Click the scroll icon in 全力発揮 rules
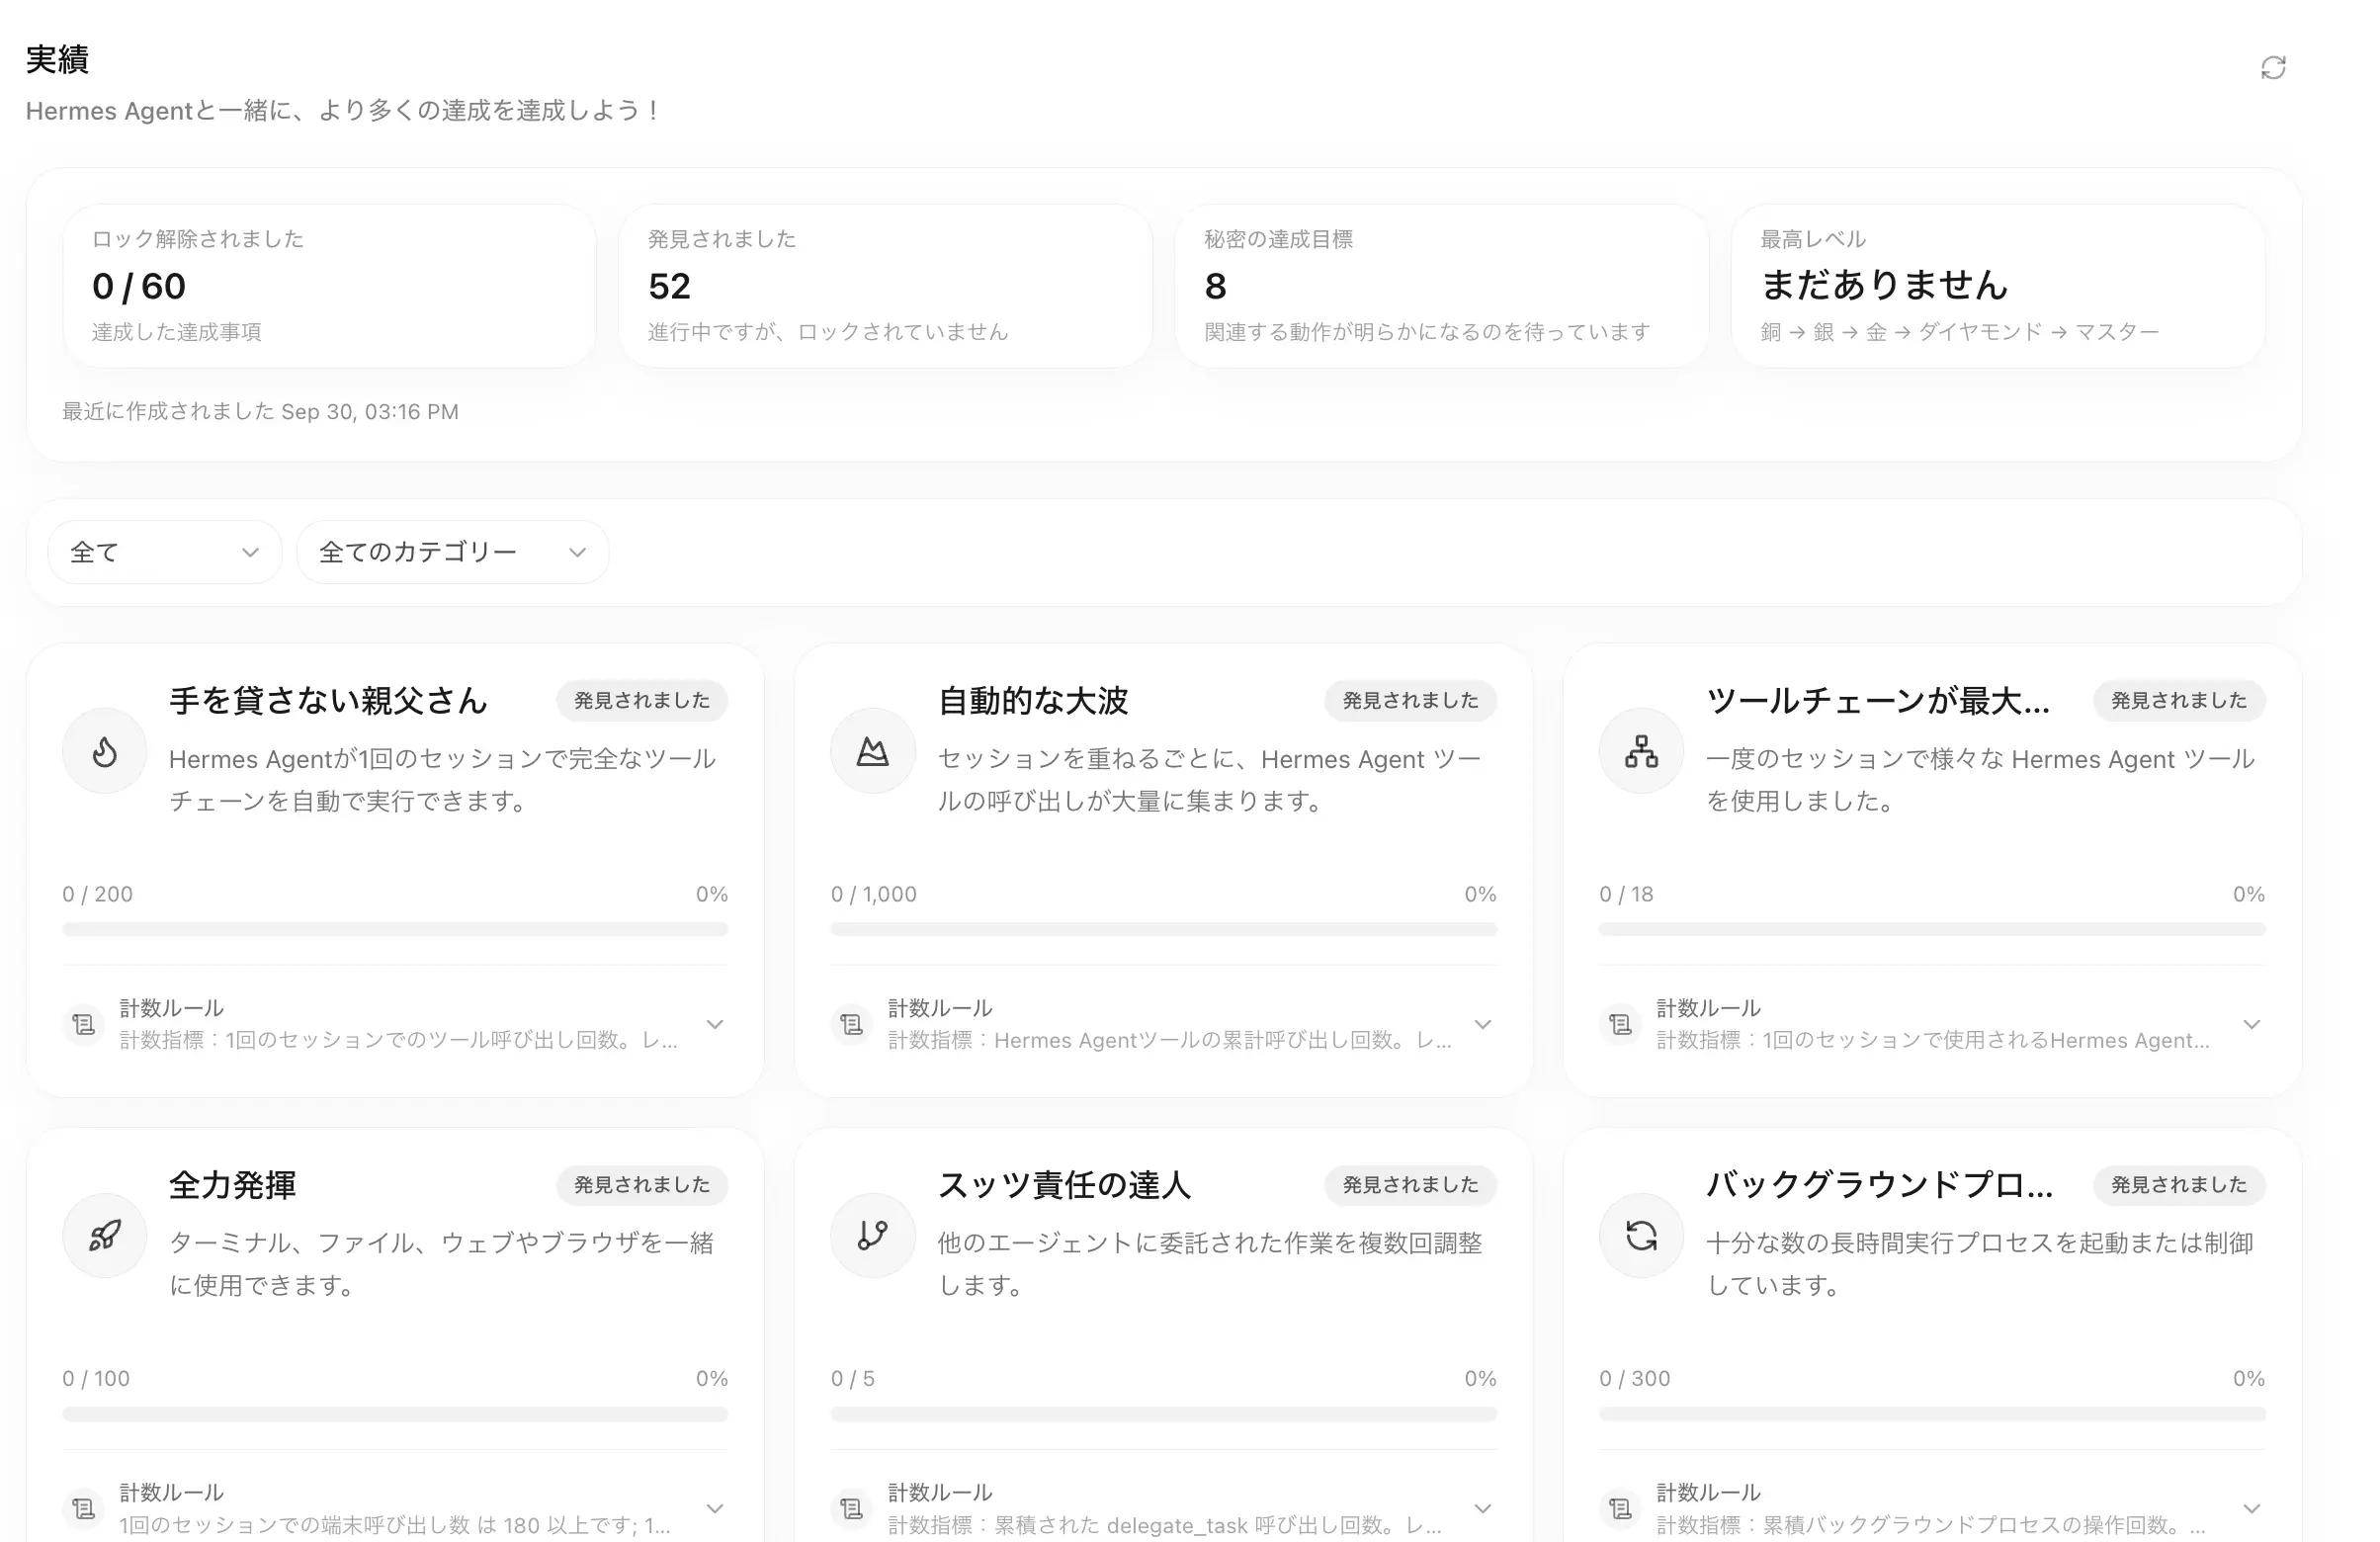 pyautogui.click(x=84, y=1508)
